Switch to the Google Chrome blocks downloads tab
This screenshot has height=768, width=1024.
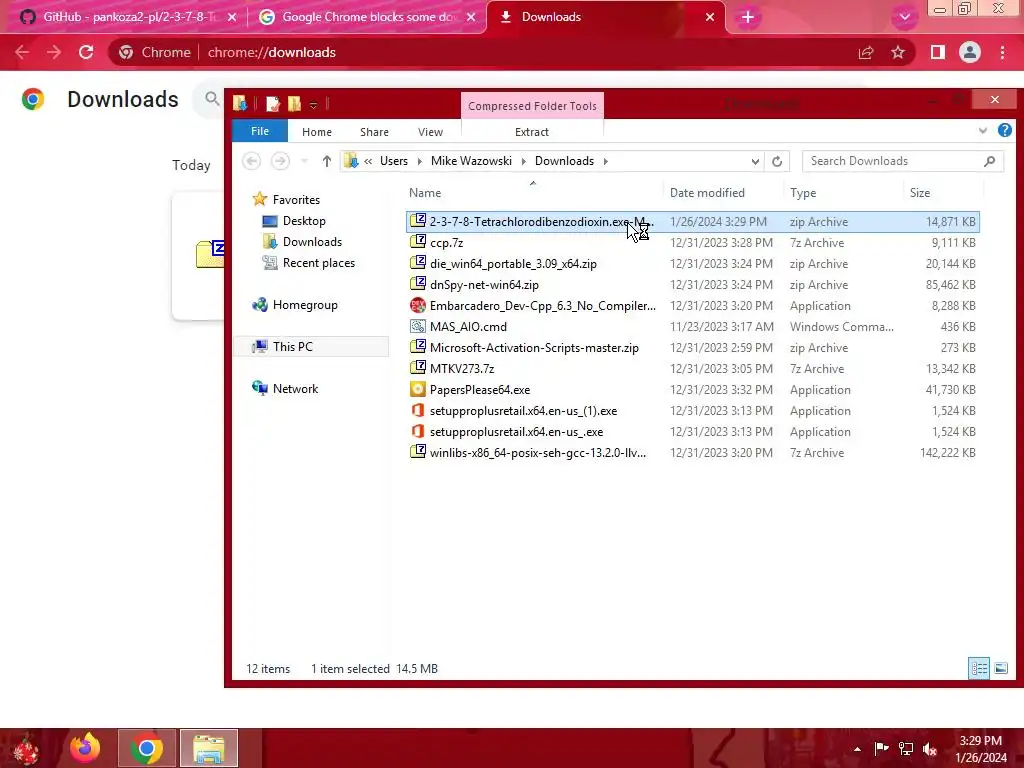pos(368,17)
